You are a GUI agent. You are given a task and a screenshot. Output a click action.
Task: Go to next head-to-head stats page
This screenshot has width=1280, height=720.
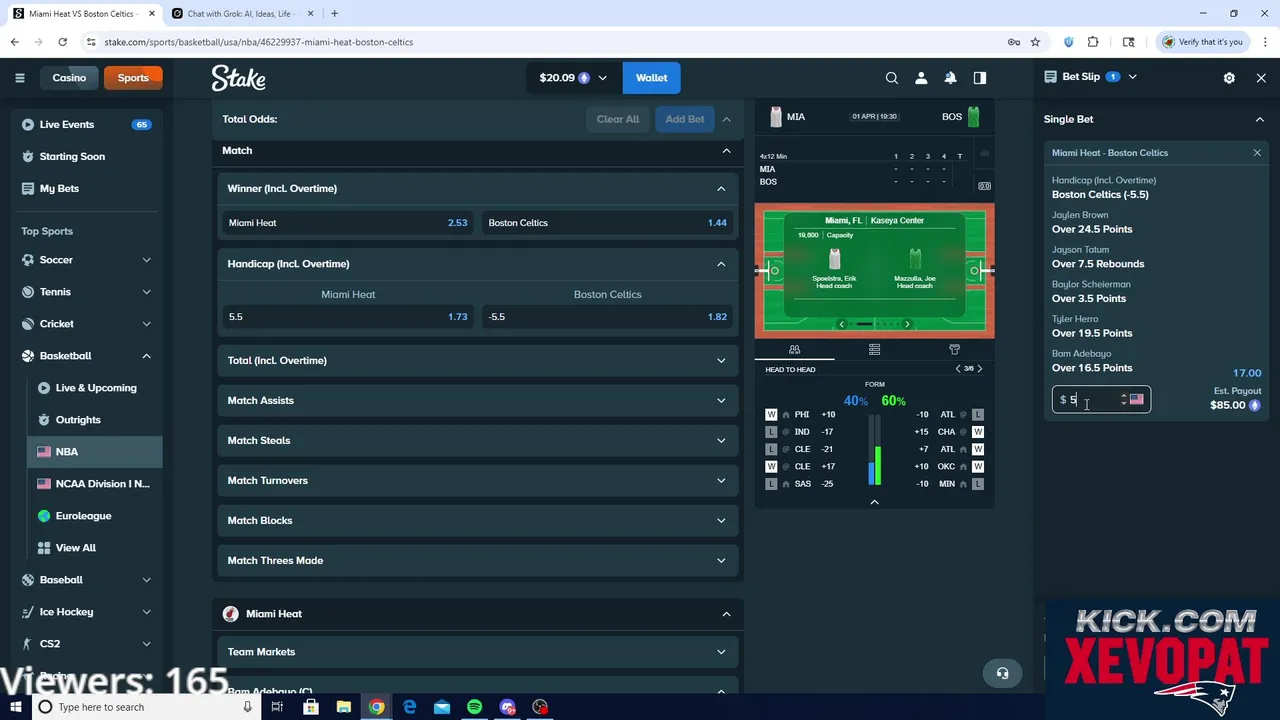click(980, 369)
